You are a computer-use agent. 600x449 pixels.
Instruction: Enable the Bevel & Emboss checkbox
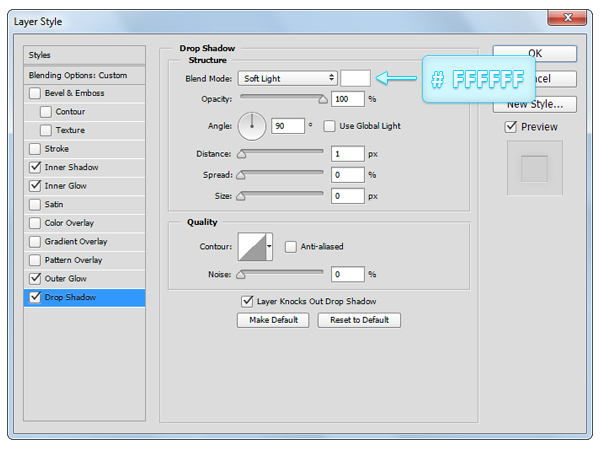coord(36,93)
